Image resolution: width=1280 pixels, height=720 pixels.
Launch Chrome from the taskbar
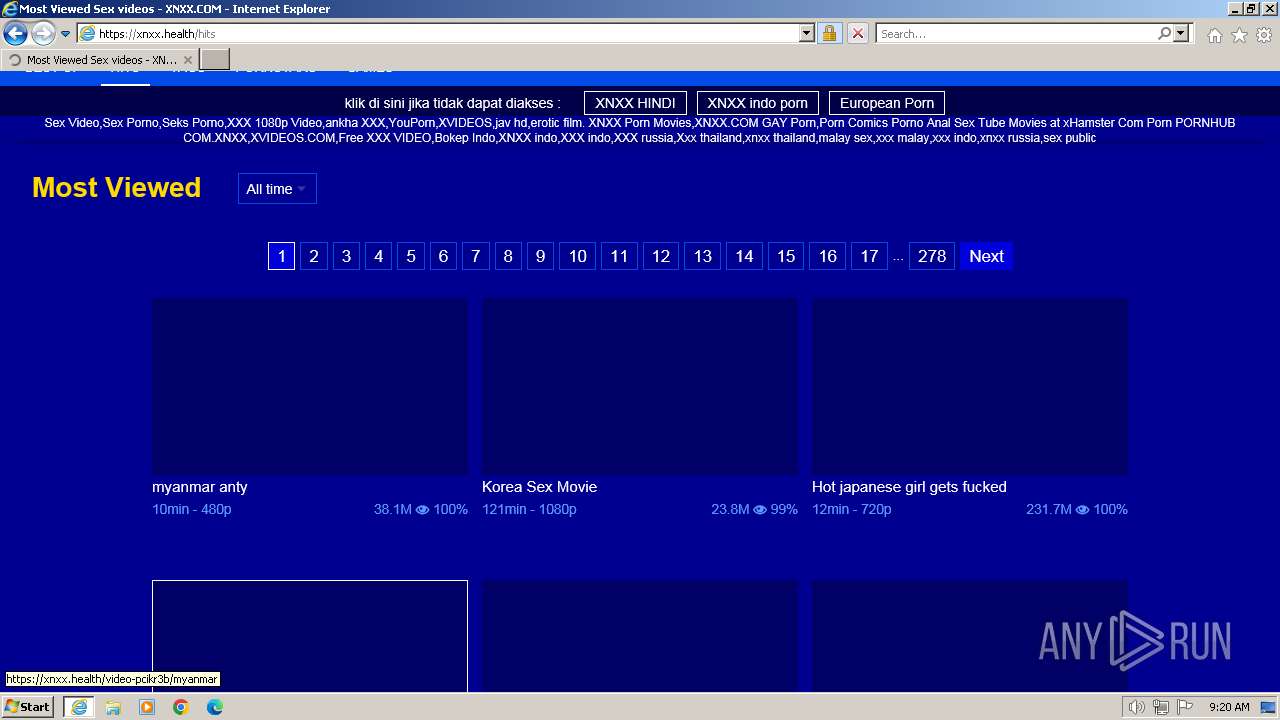(181, 707)
